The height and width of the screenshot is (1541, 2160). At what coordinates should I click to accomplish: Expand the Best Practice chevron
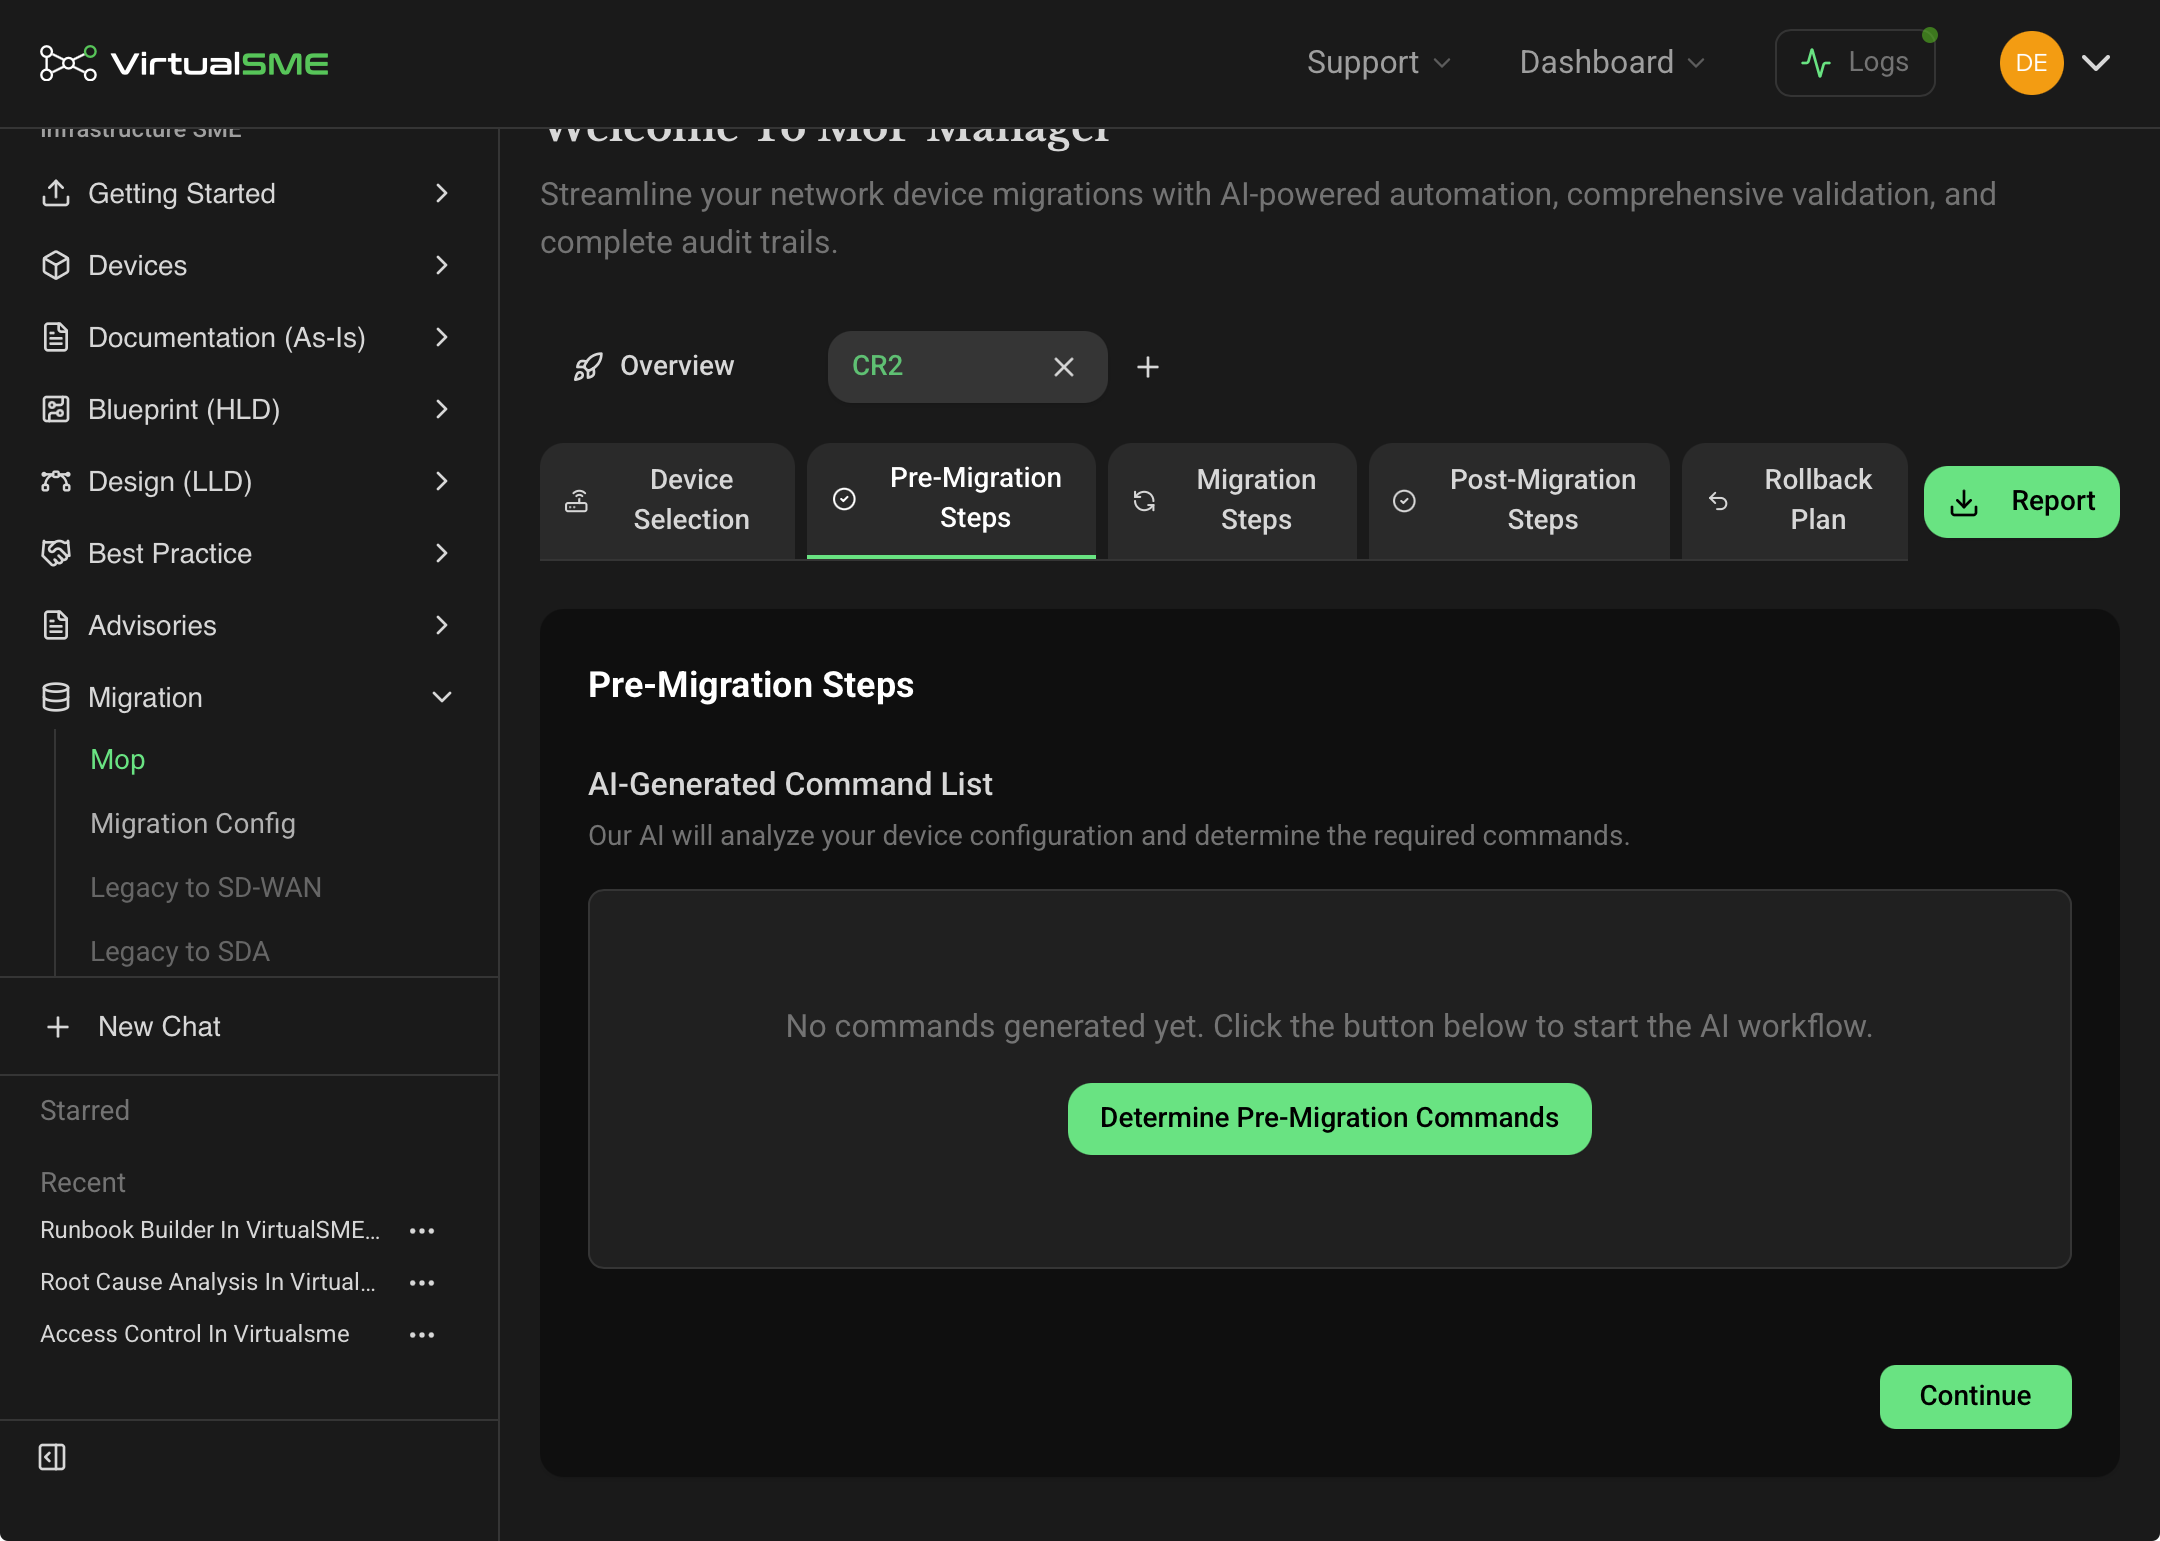[x=442, y=553]
